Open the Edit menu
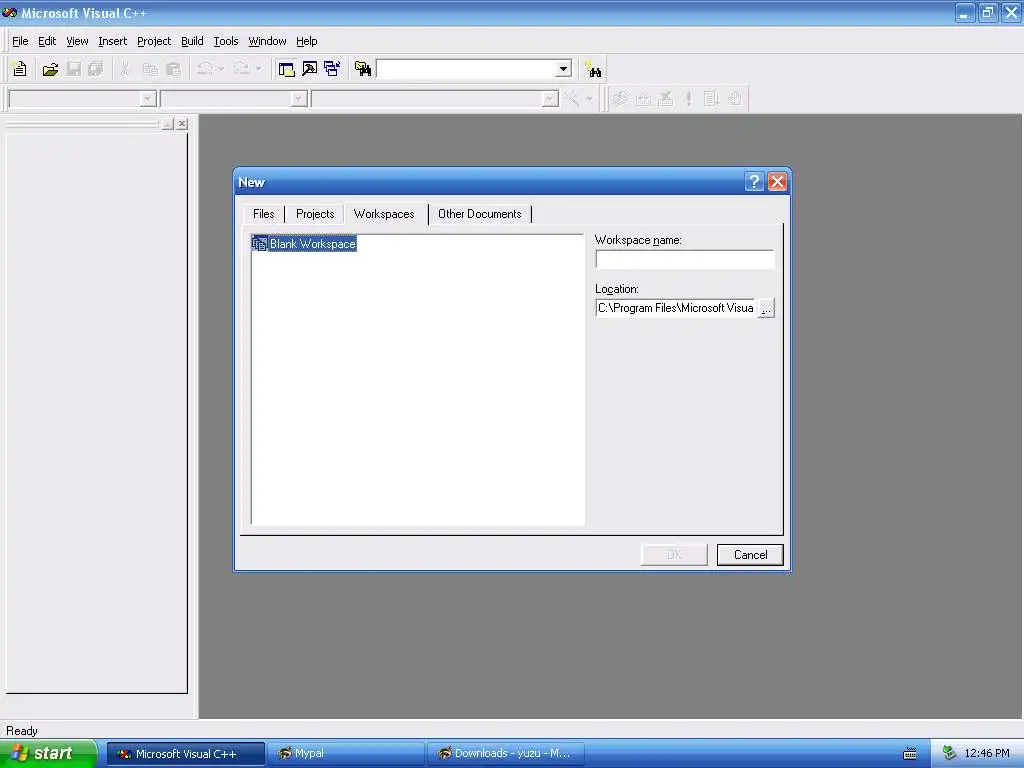Screen dimensions: 1024x768 click(x=47, y=41)
